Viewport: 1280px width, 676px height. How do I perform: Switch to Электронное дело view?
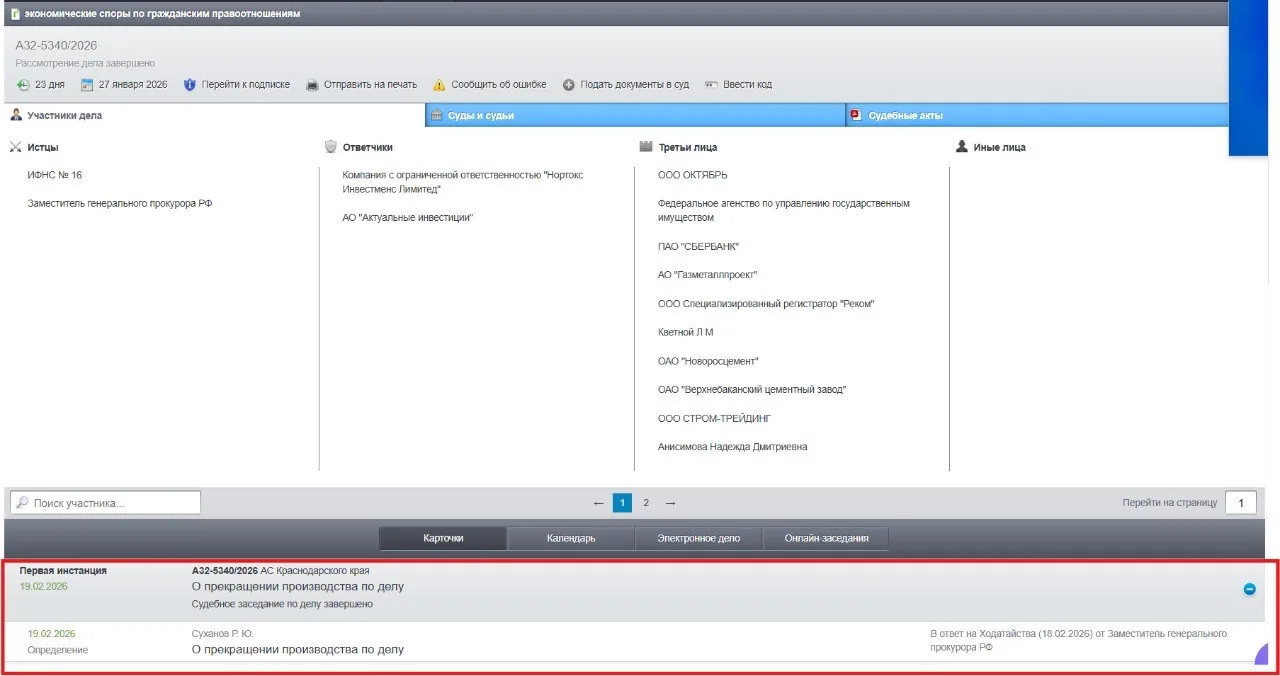pos(698,538)
